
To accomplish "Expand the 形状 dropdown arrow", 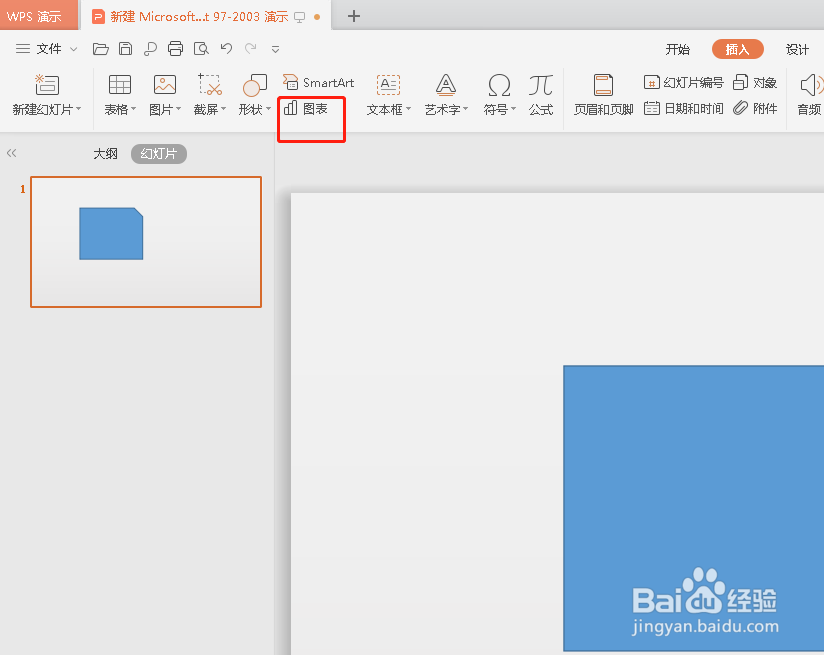I will click(x=269, y=109).
